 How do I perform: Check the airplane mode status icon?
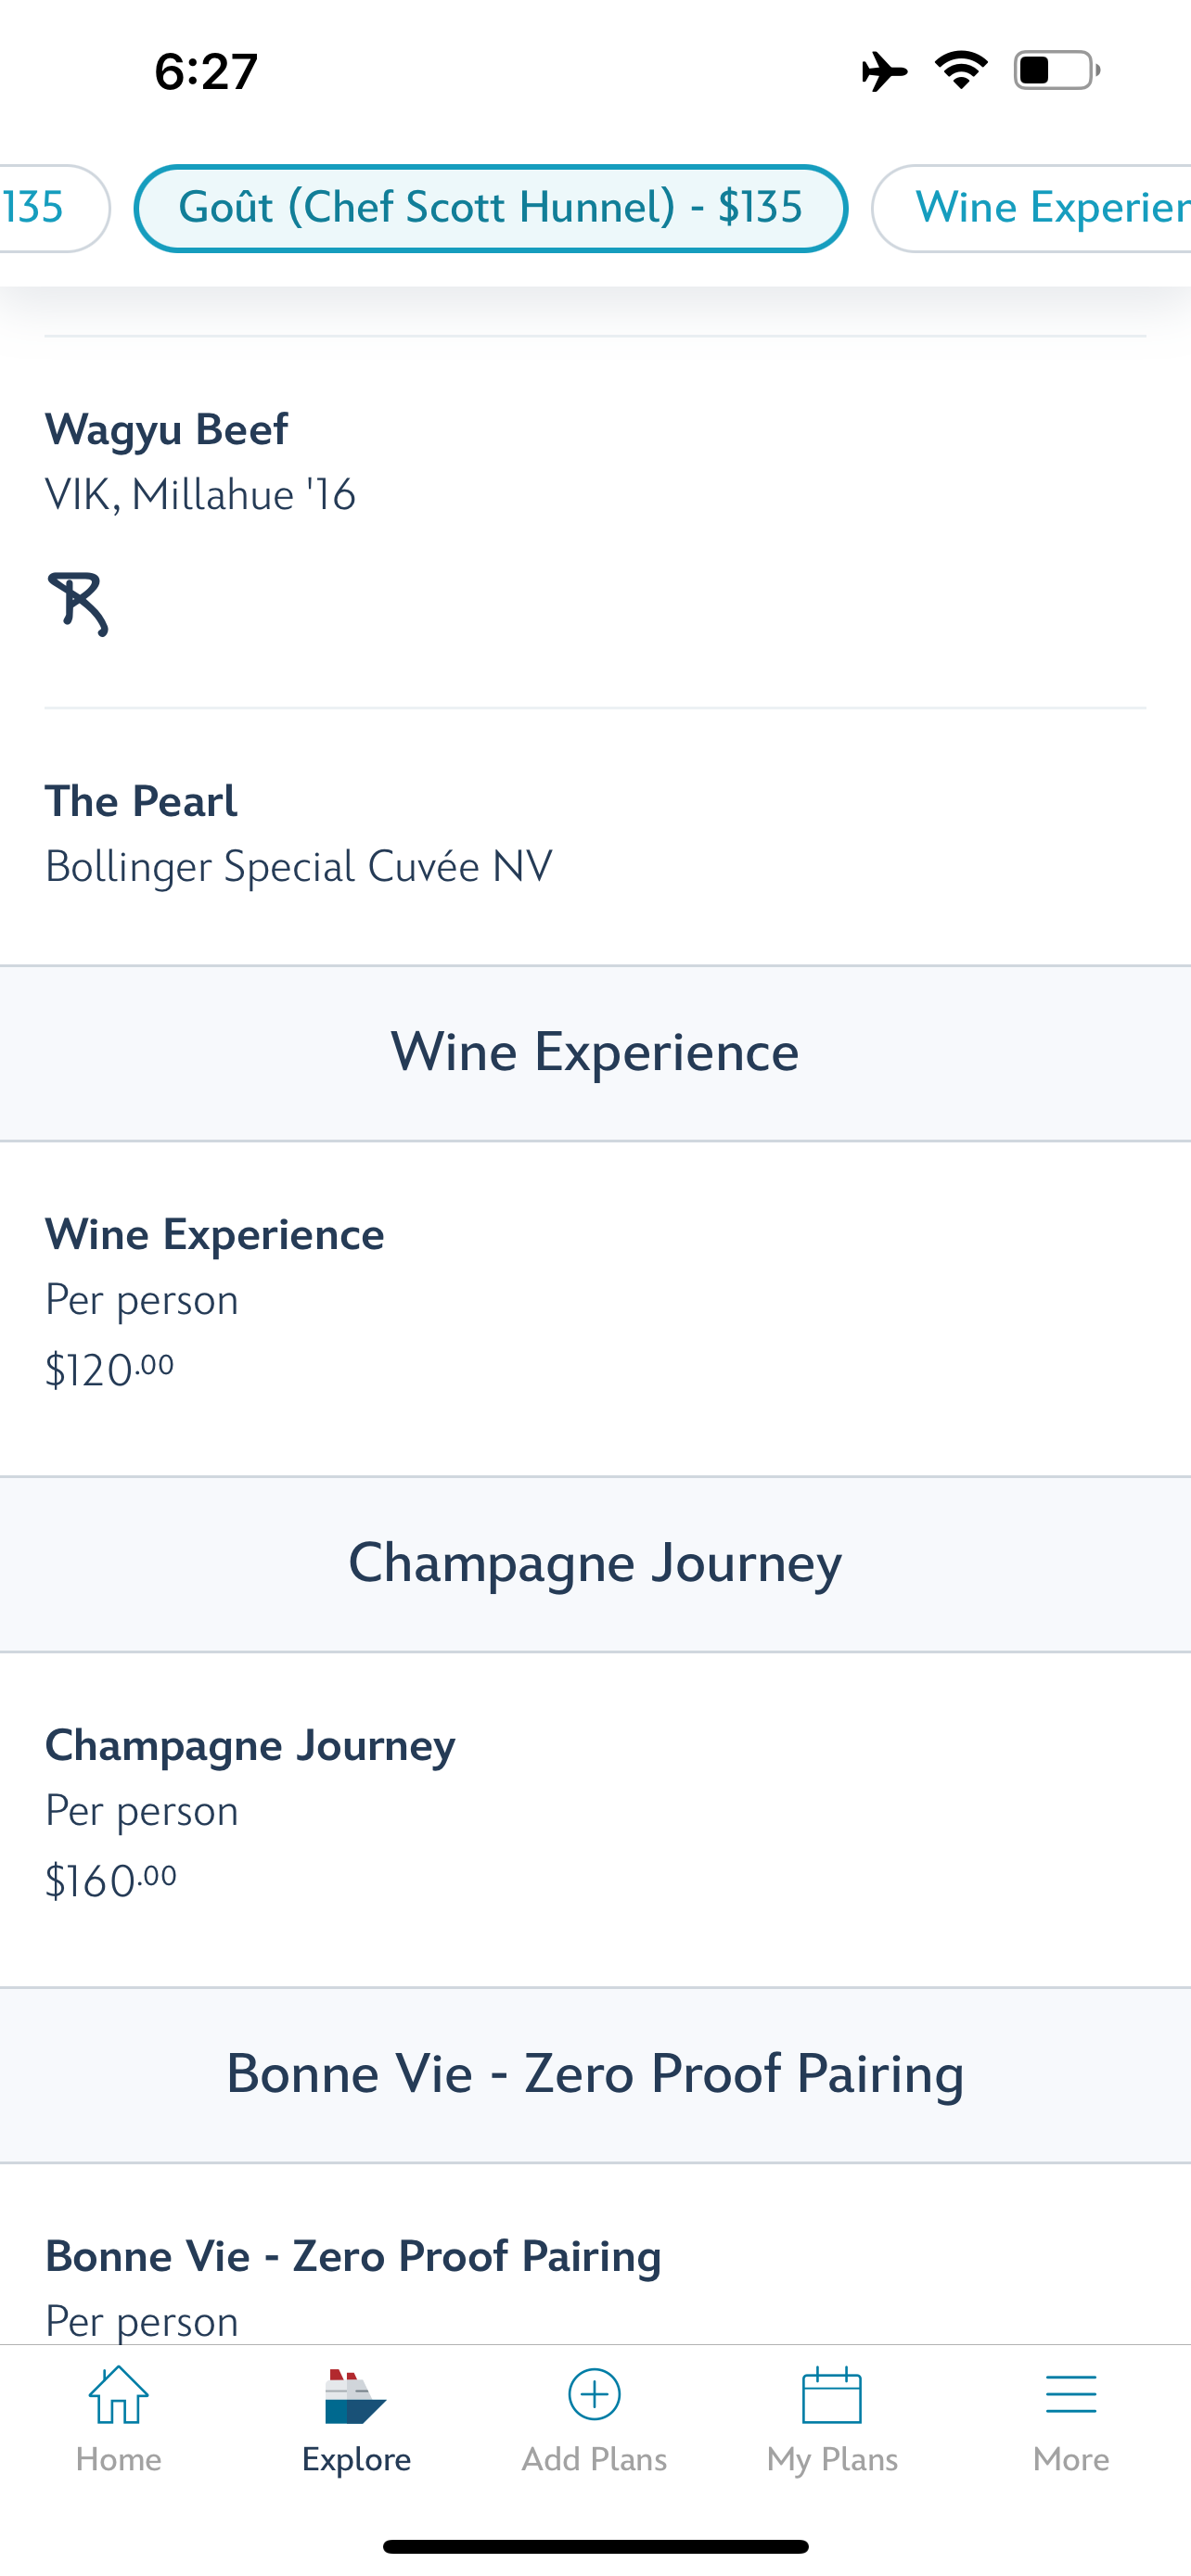[x=884, y=71]
